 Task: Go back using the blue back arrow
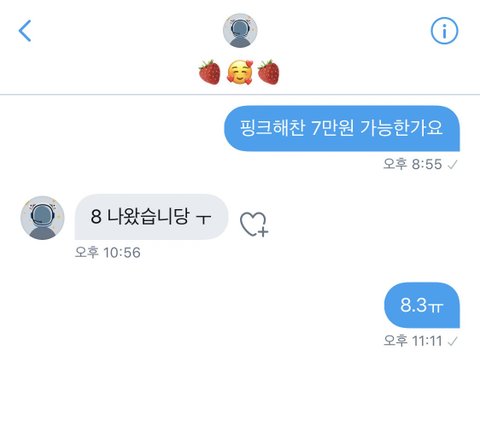tap(25, 31)
